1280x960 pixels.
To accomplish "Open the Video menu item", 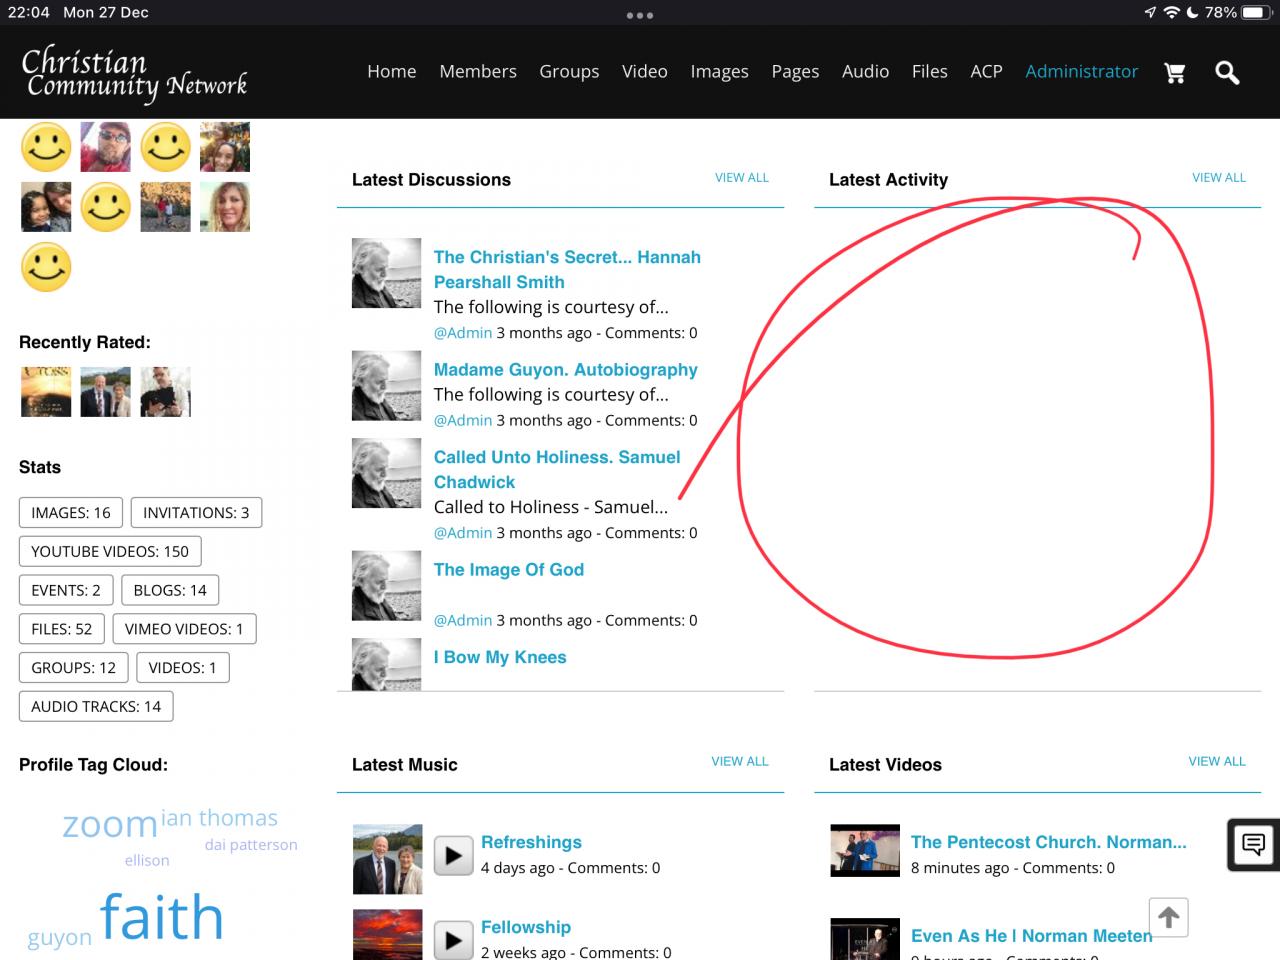I will pyautogui.click(x=645, y=71).
